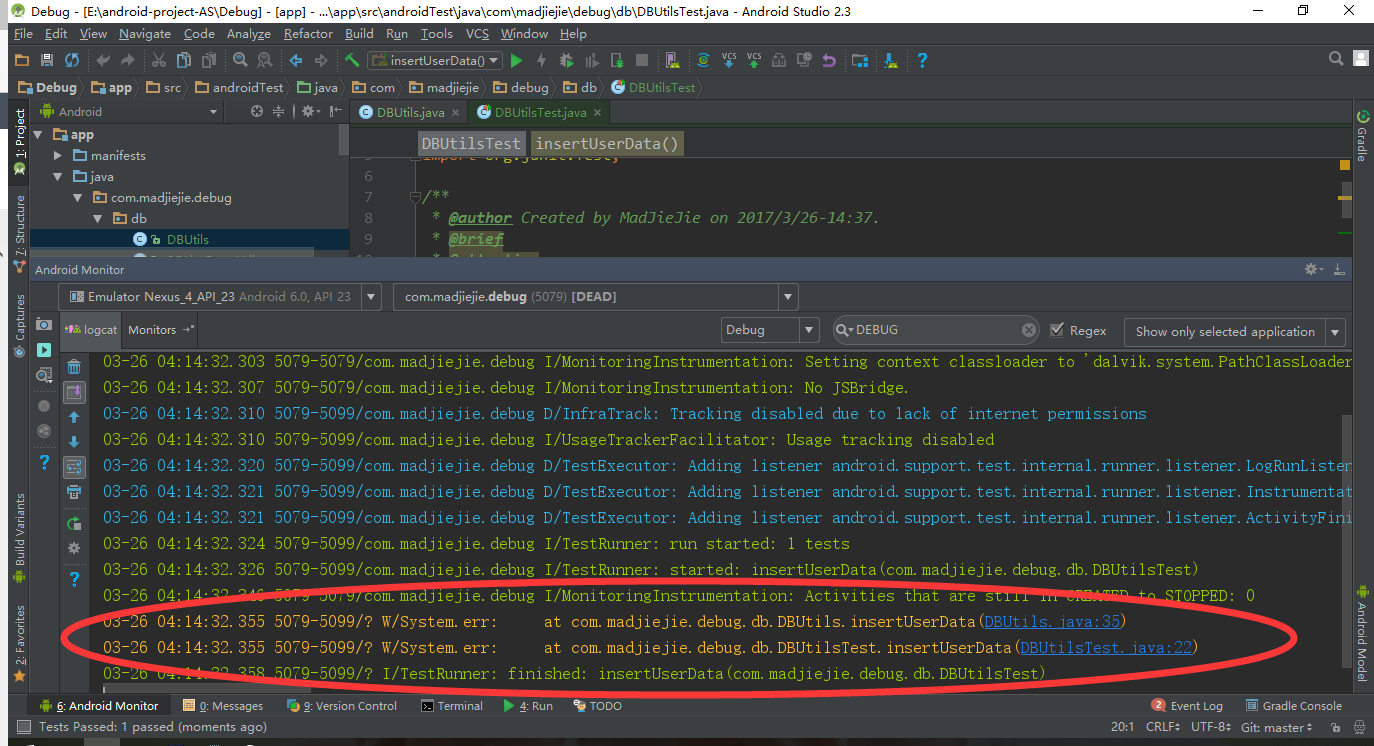Viewport: 1374px width, 746px height.
Task: Expand the manifests folder
Action: [x=58, y=156]
